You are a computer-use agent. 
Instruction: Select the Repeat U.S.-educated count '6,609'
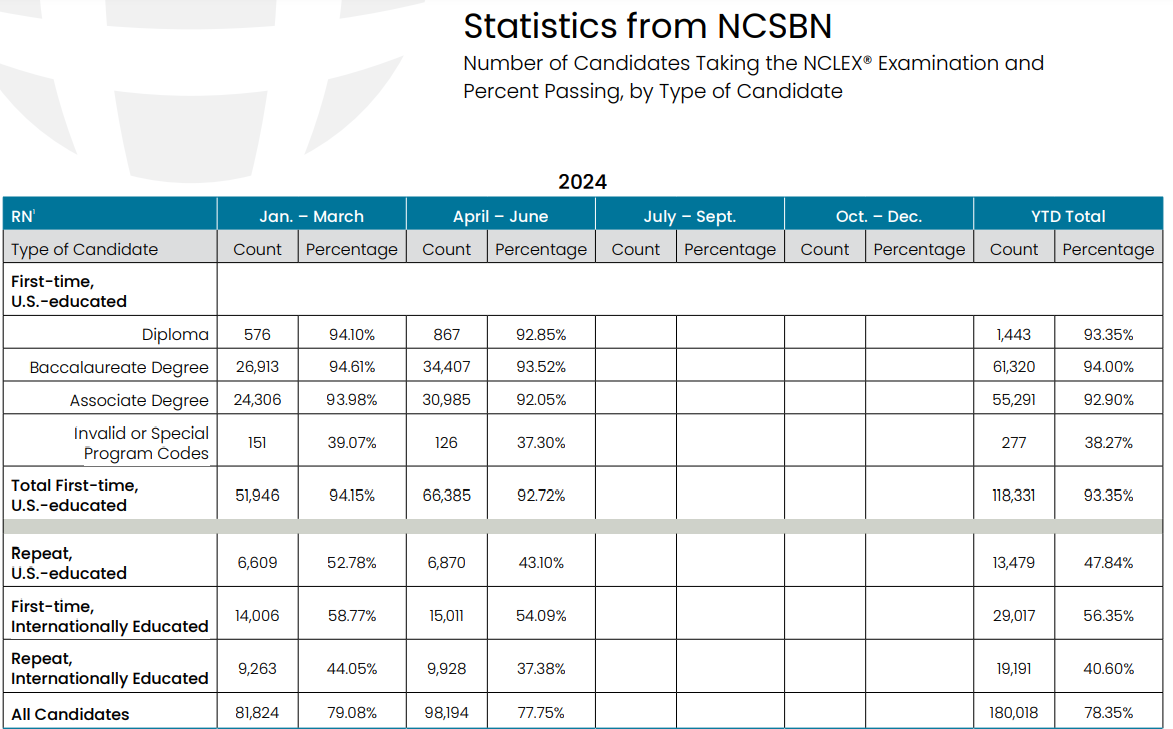pyautogui.click(x=257, y=563)
